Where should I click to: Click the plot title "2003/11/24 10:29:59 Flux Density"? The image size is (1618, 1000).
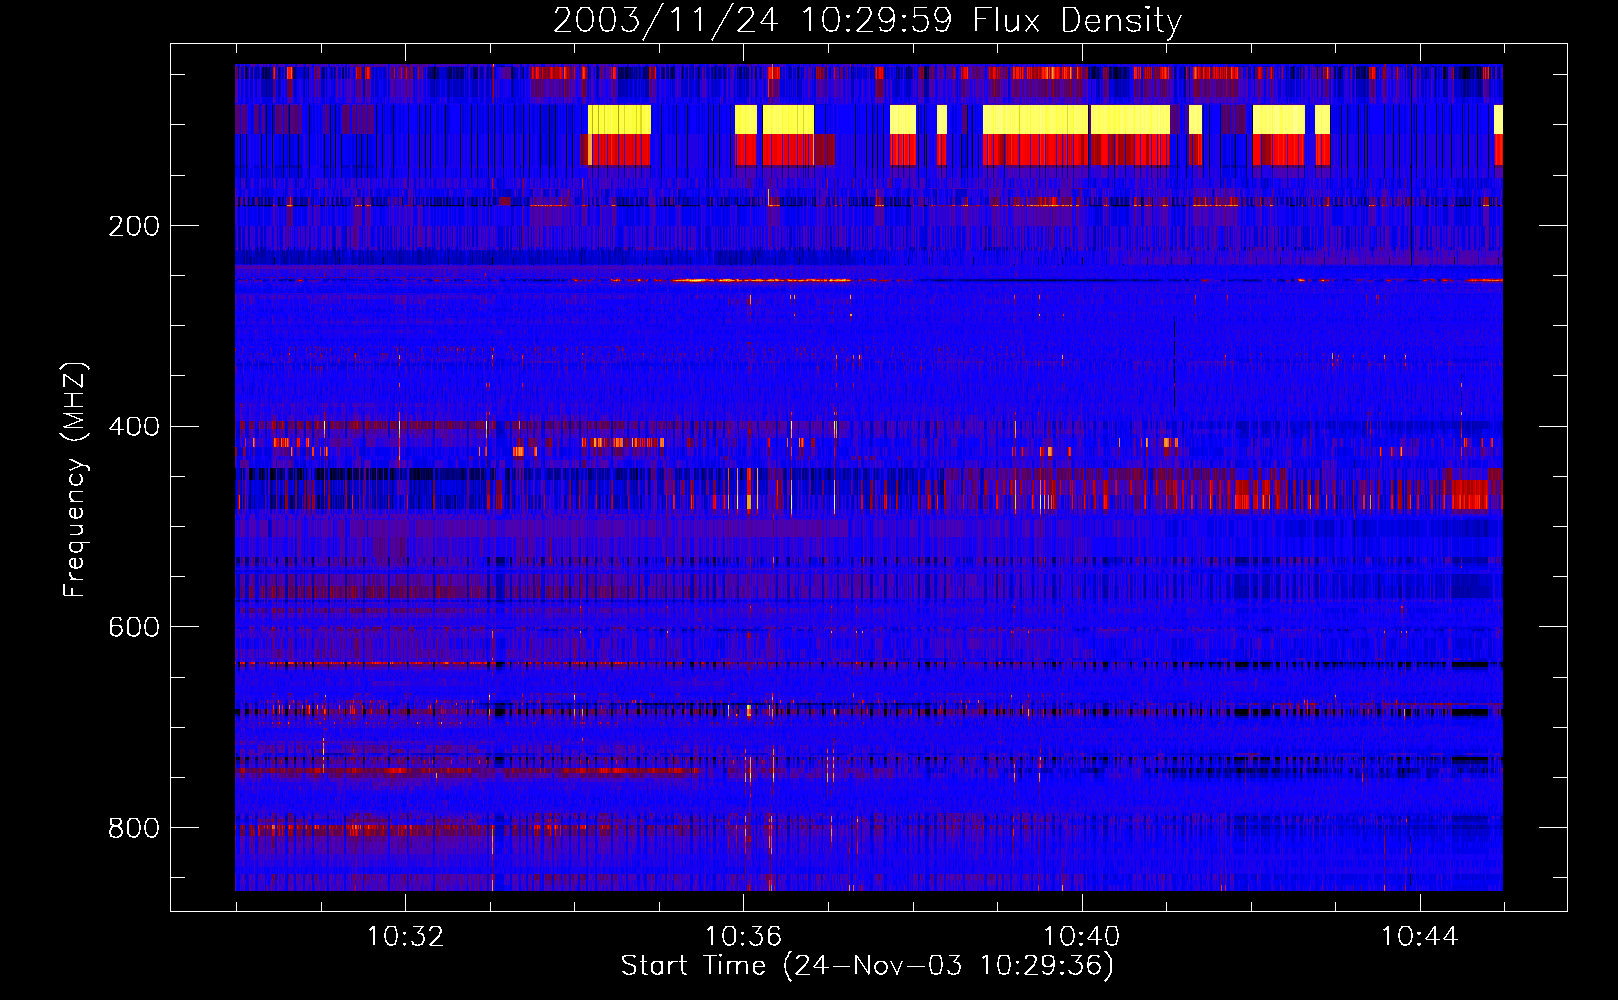(x=867, y=20)
